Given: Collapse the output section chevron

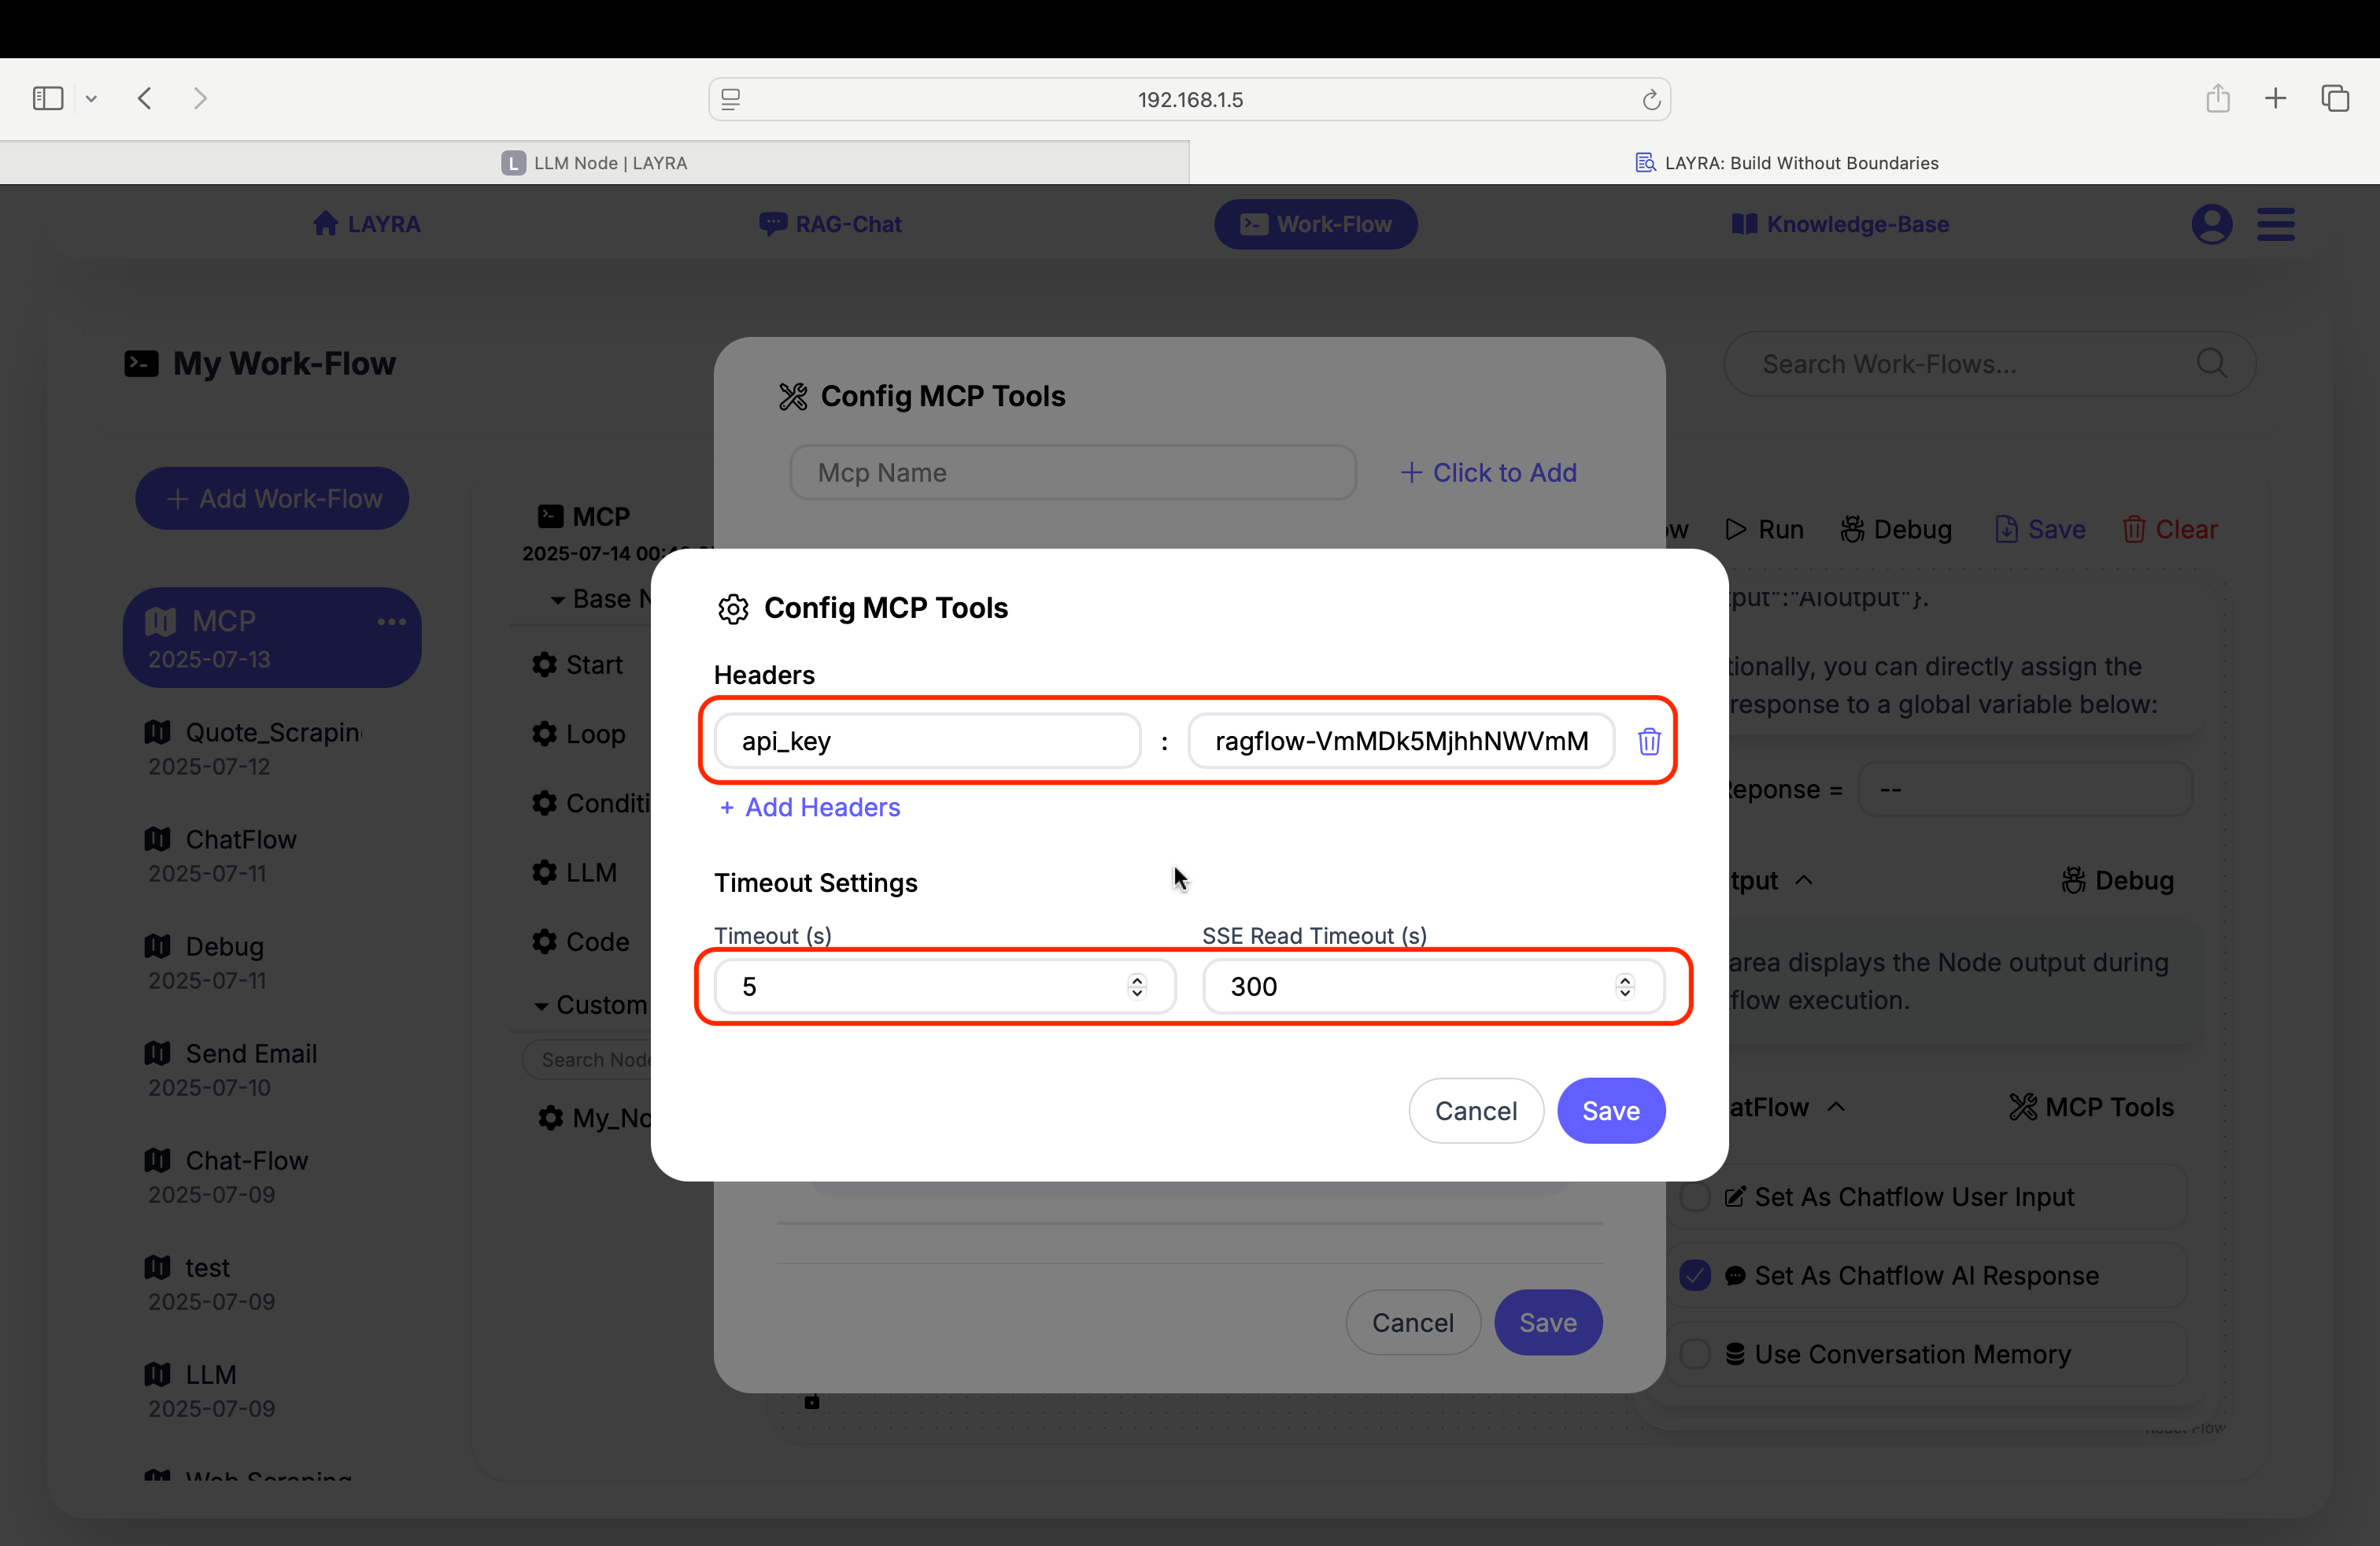Looking at the screenshot, I should tap(1804, 881).
